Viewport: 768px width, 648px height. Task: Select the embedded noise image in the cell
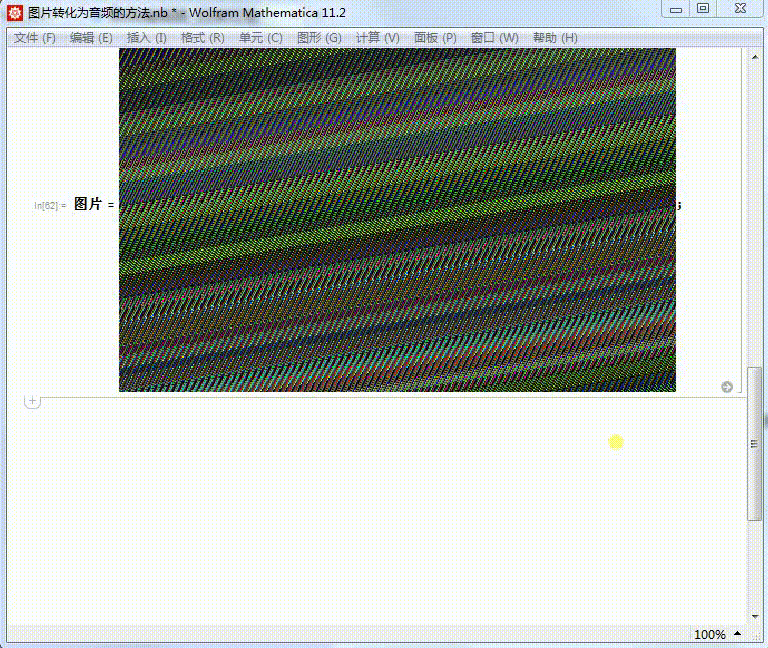(397, 219)
